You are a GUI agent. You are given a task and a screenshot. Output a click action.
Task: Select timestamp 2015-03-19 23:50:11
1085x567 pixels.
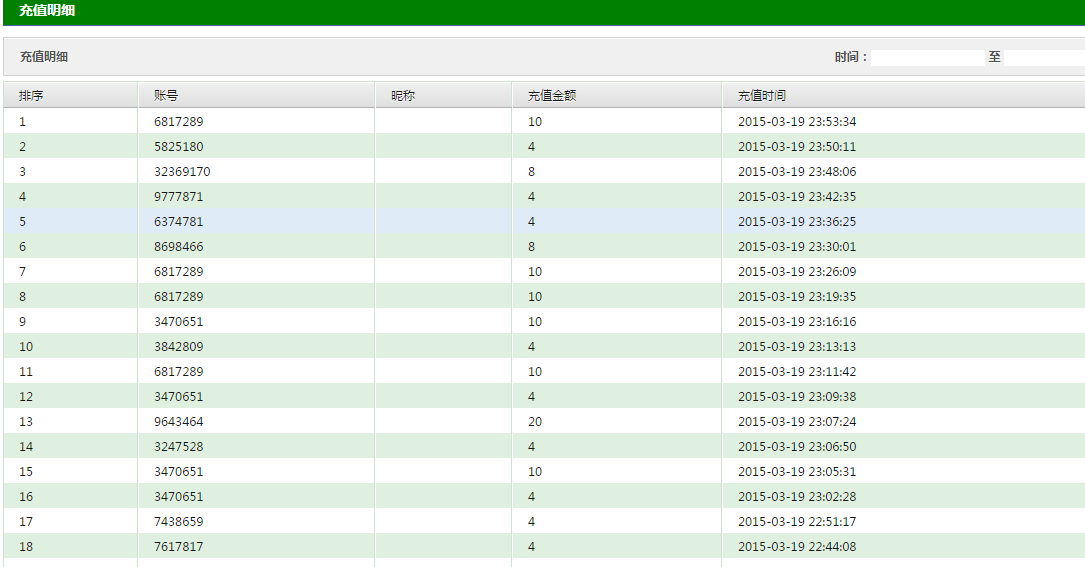797,147
